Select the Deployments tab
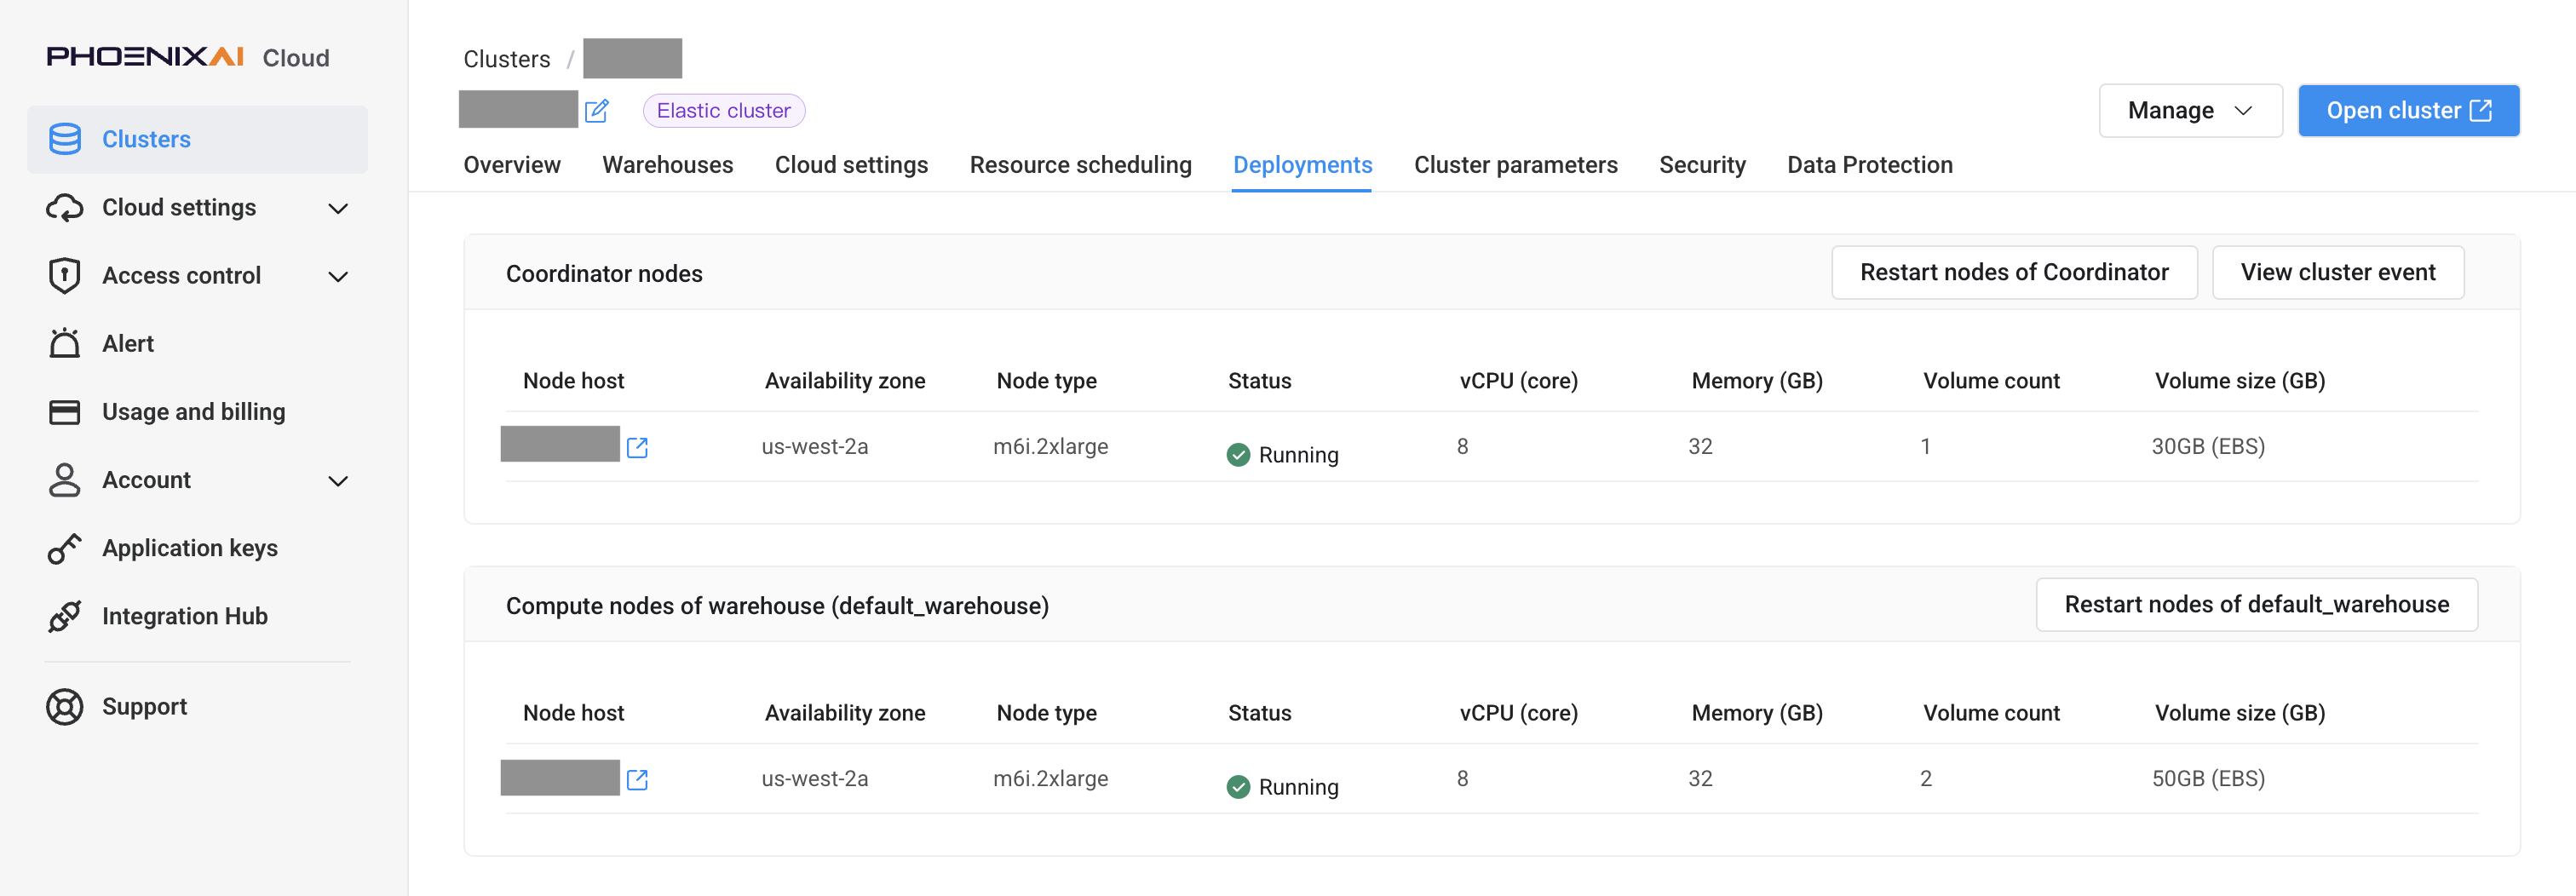Image resolution: width=2576 pixels, height=896 pixels. (x=1302, y=165)
